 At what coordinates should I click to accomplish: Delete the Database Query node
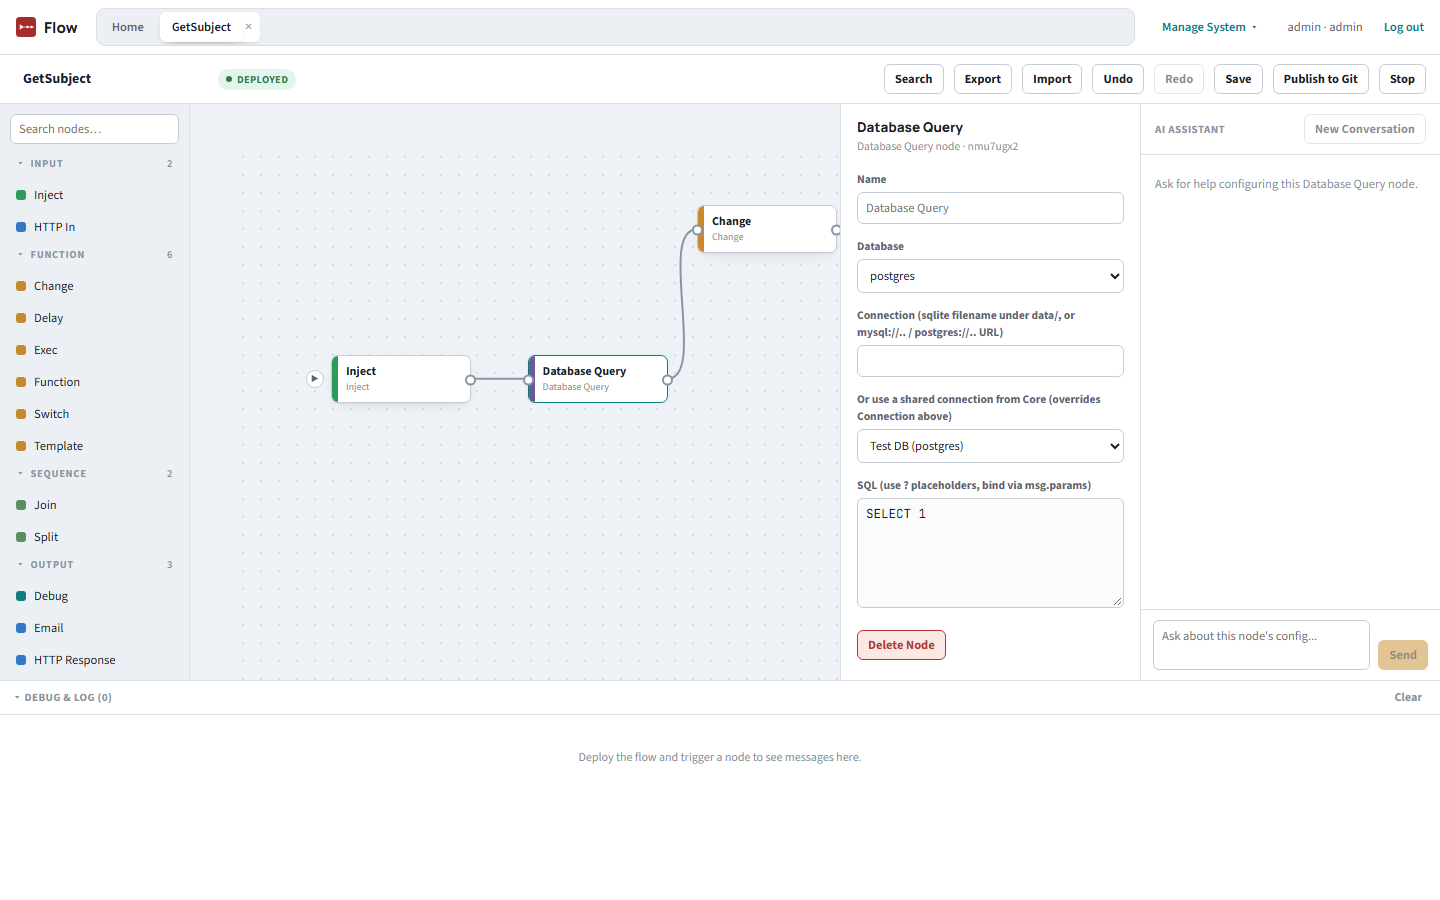(x=901, y=645)
